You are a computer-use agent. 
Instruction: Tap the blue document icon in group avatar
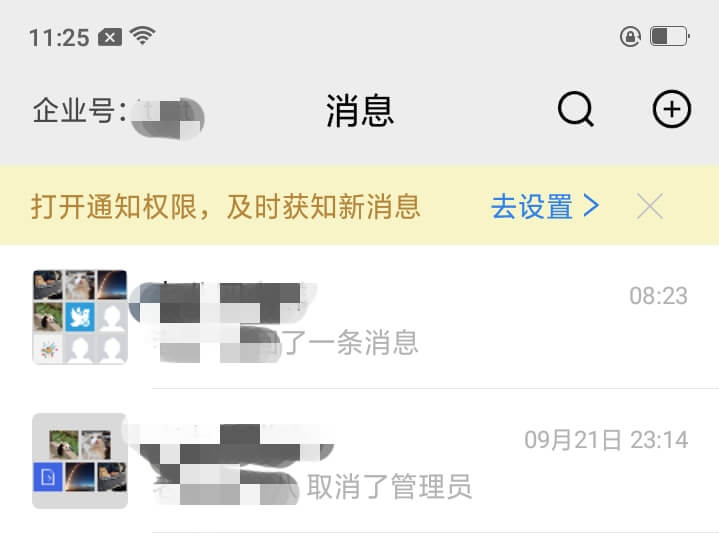click(x=48, y=477)
